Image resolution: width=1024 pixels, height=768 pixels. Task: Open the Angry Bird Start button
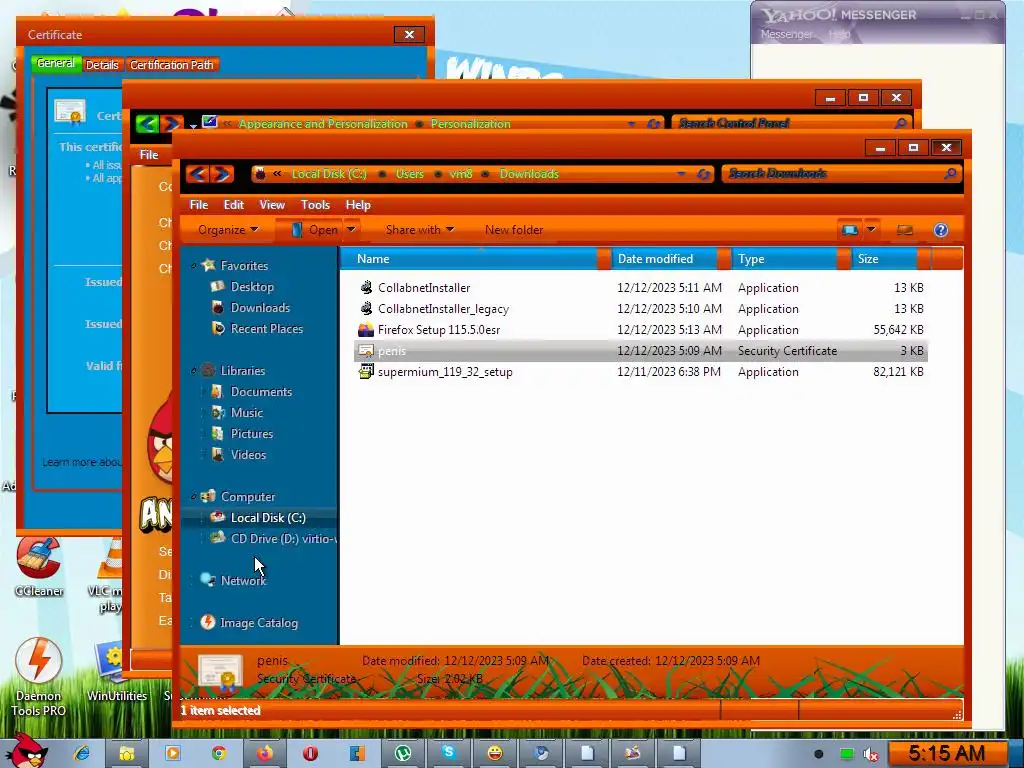pos(25,751)
